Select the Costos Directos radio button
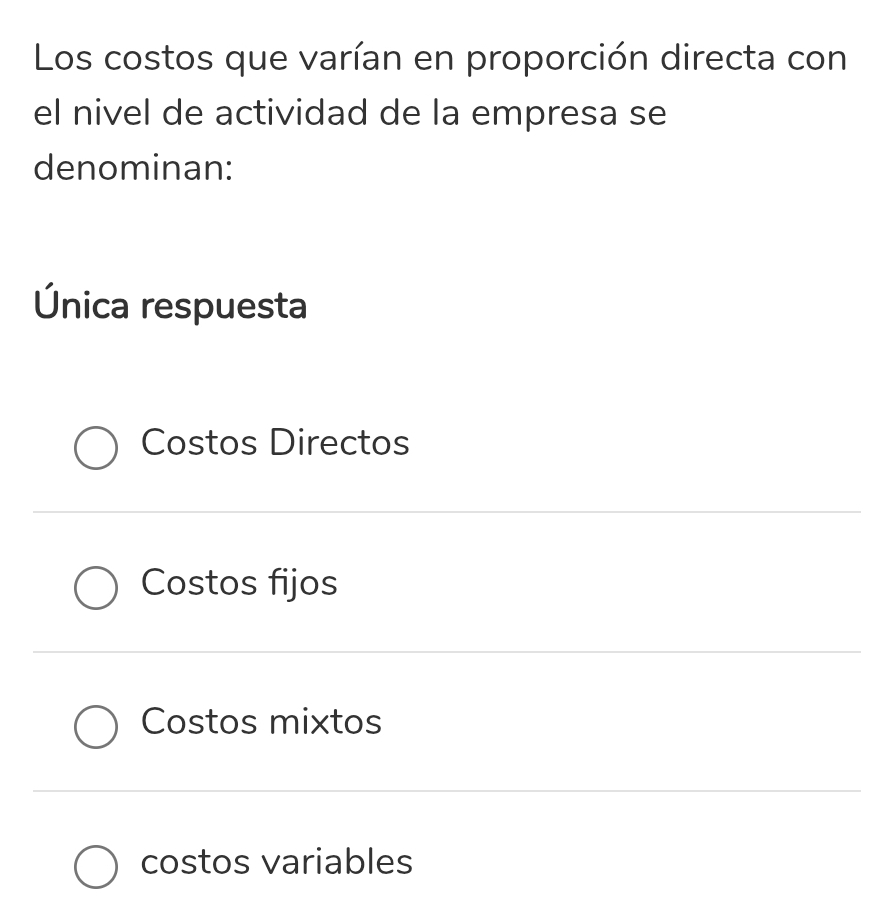880x913 pixels. [x=96, y=449]
